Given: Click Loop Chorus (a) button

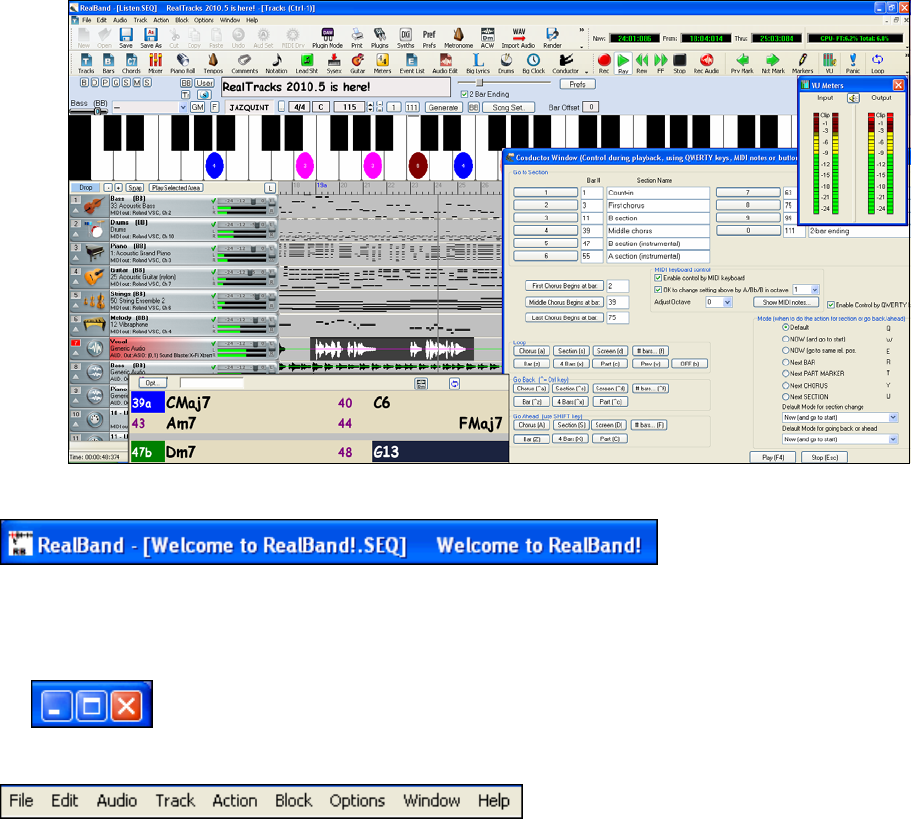Looking at the screenshot, I should (x=531, y=351).
